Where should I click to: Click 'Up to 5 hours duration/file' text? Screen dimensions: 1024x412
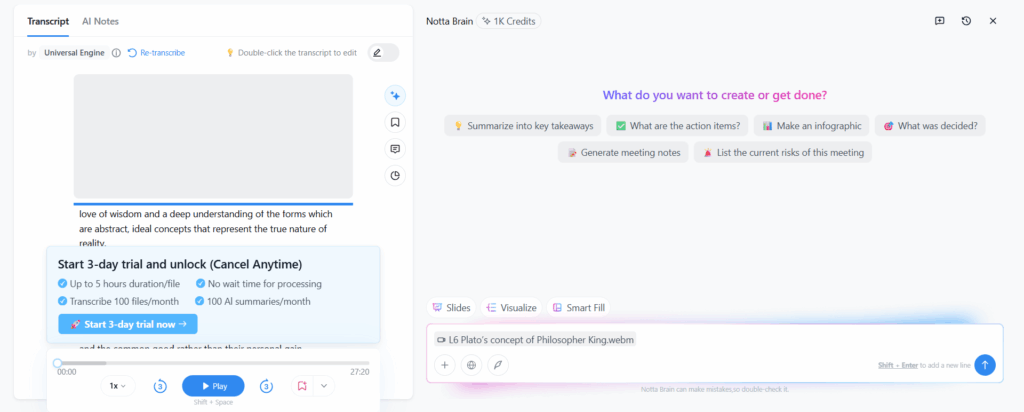[127, 284]
